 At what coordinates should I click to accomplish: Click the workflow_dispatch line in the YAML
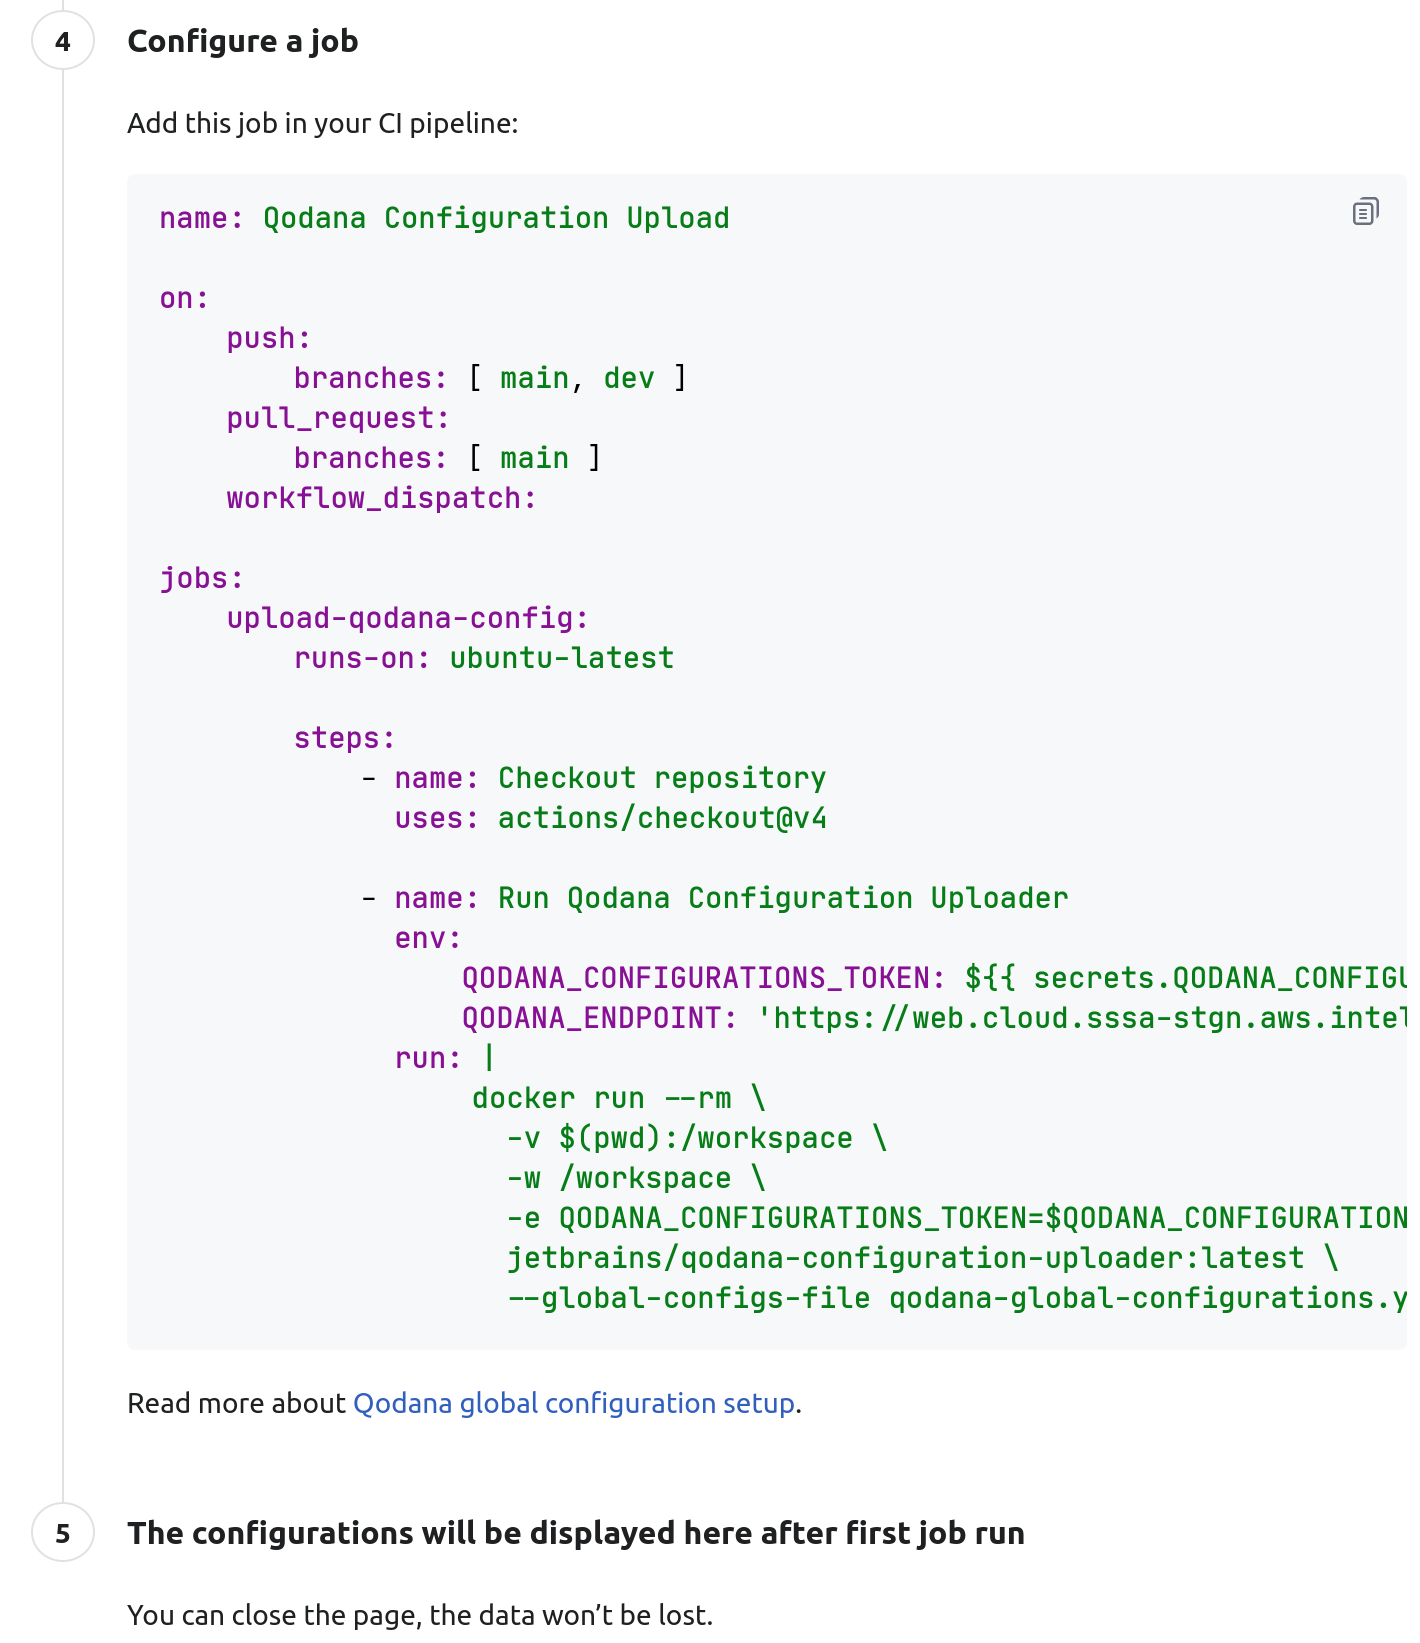(x=381, y=498)
